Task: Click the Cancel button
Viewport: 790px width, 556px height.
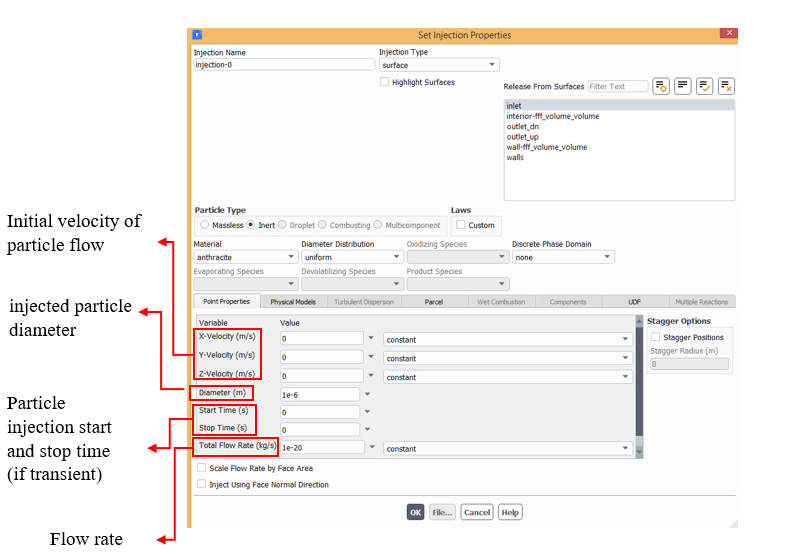Action: 476,512
